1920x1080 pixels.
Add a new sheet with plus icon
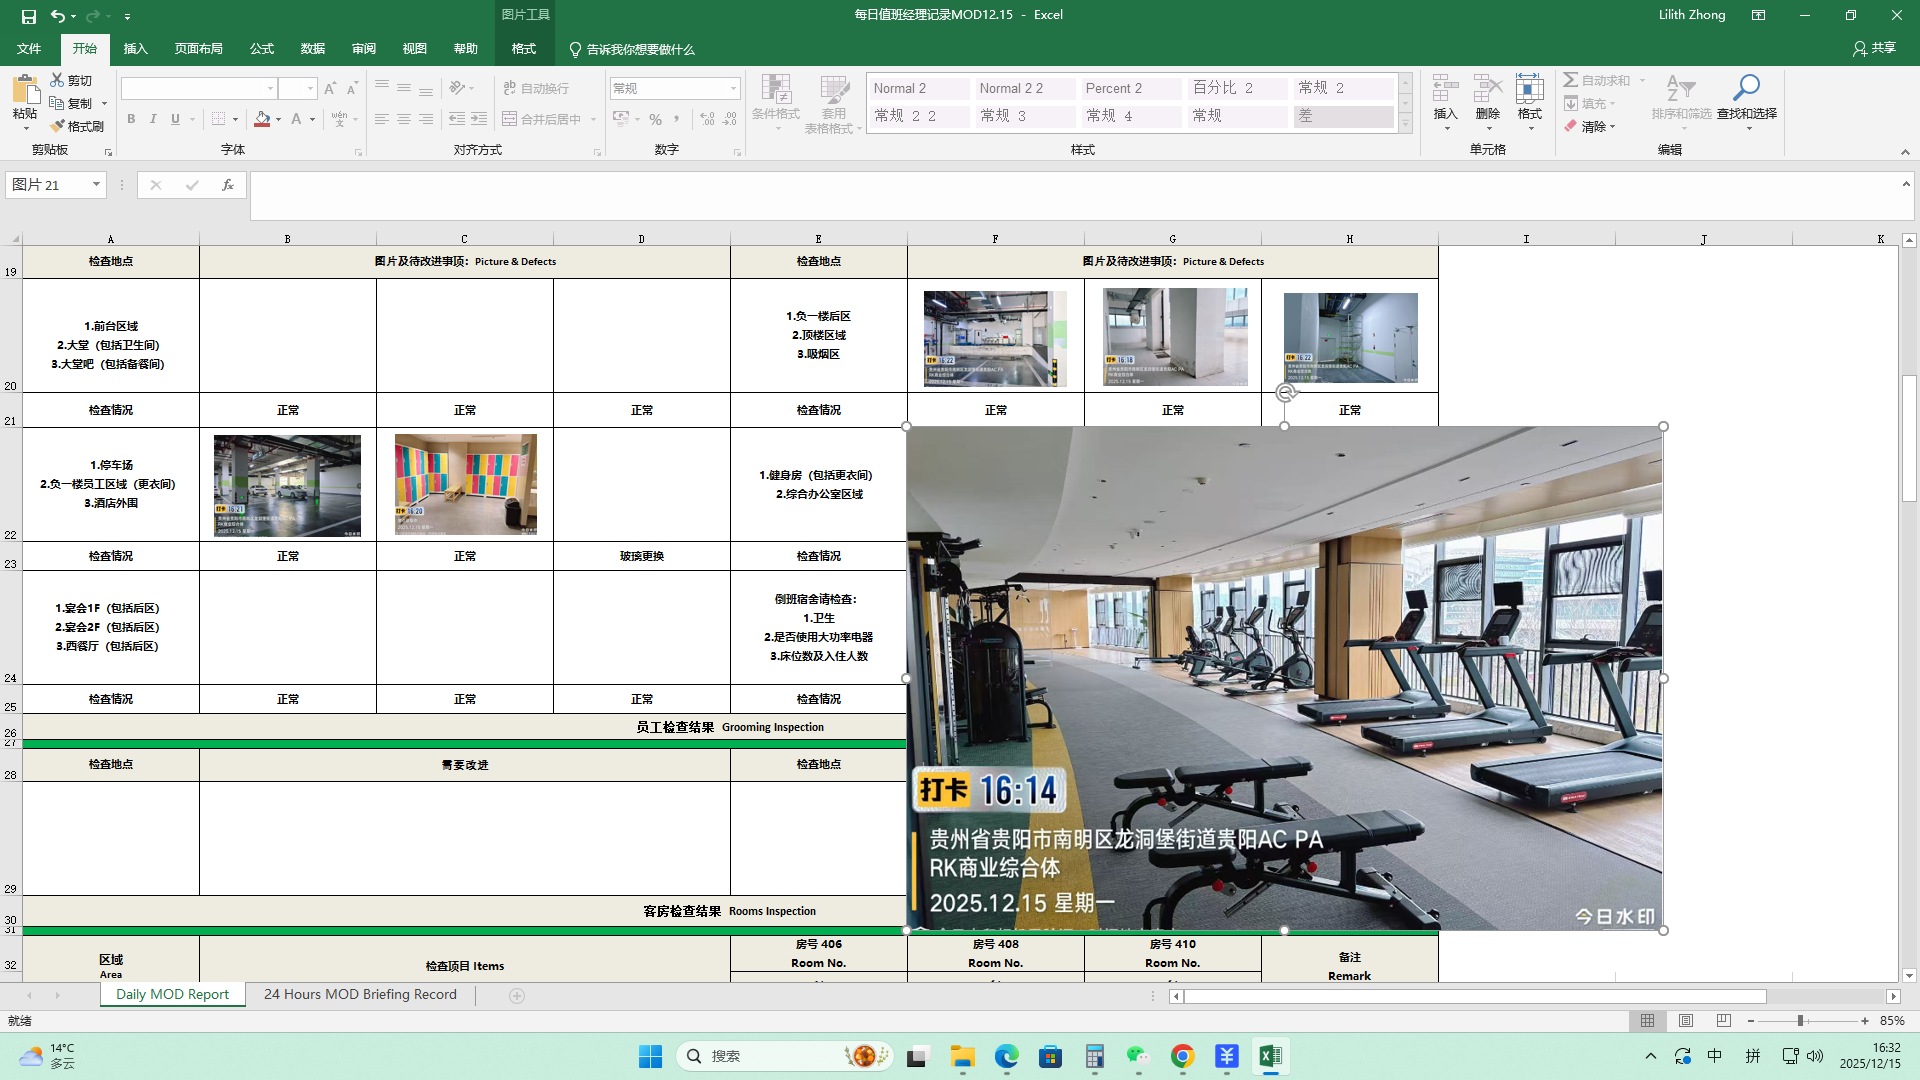coord(517,996)
